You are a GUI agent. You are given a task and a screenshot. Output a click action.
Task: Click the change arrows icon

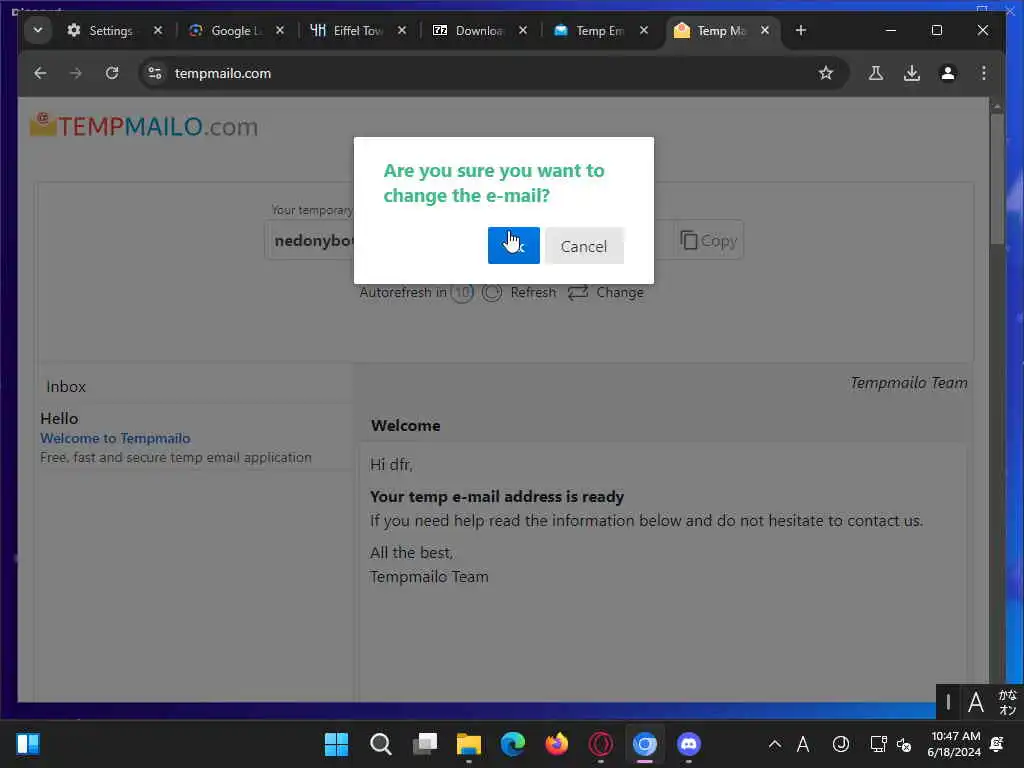click(x=578, y=293)
